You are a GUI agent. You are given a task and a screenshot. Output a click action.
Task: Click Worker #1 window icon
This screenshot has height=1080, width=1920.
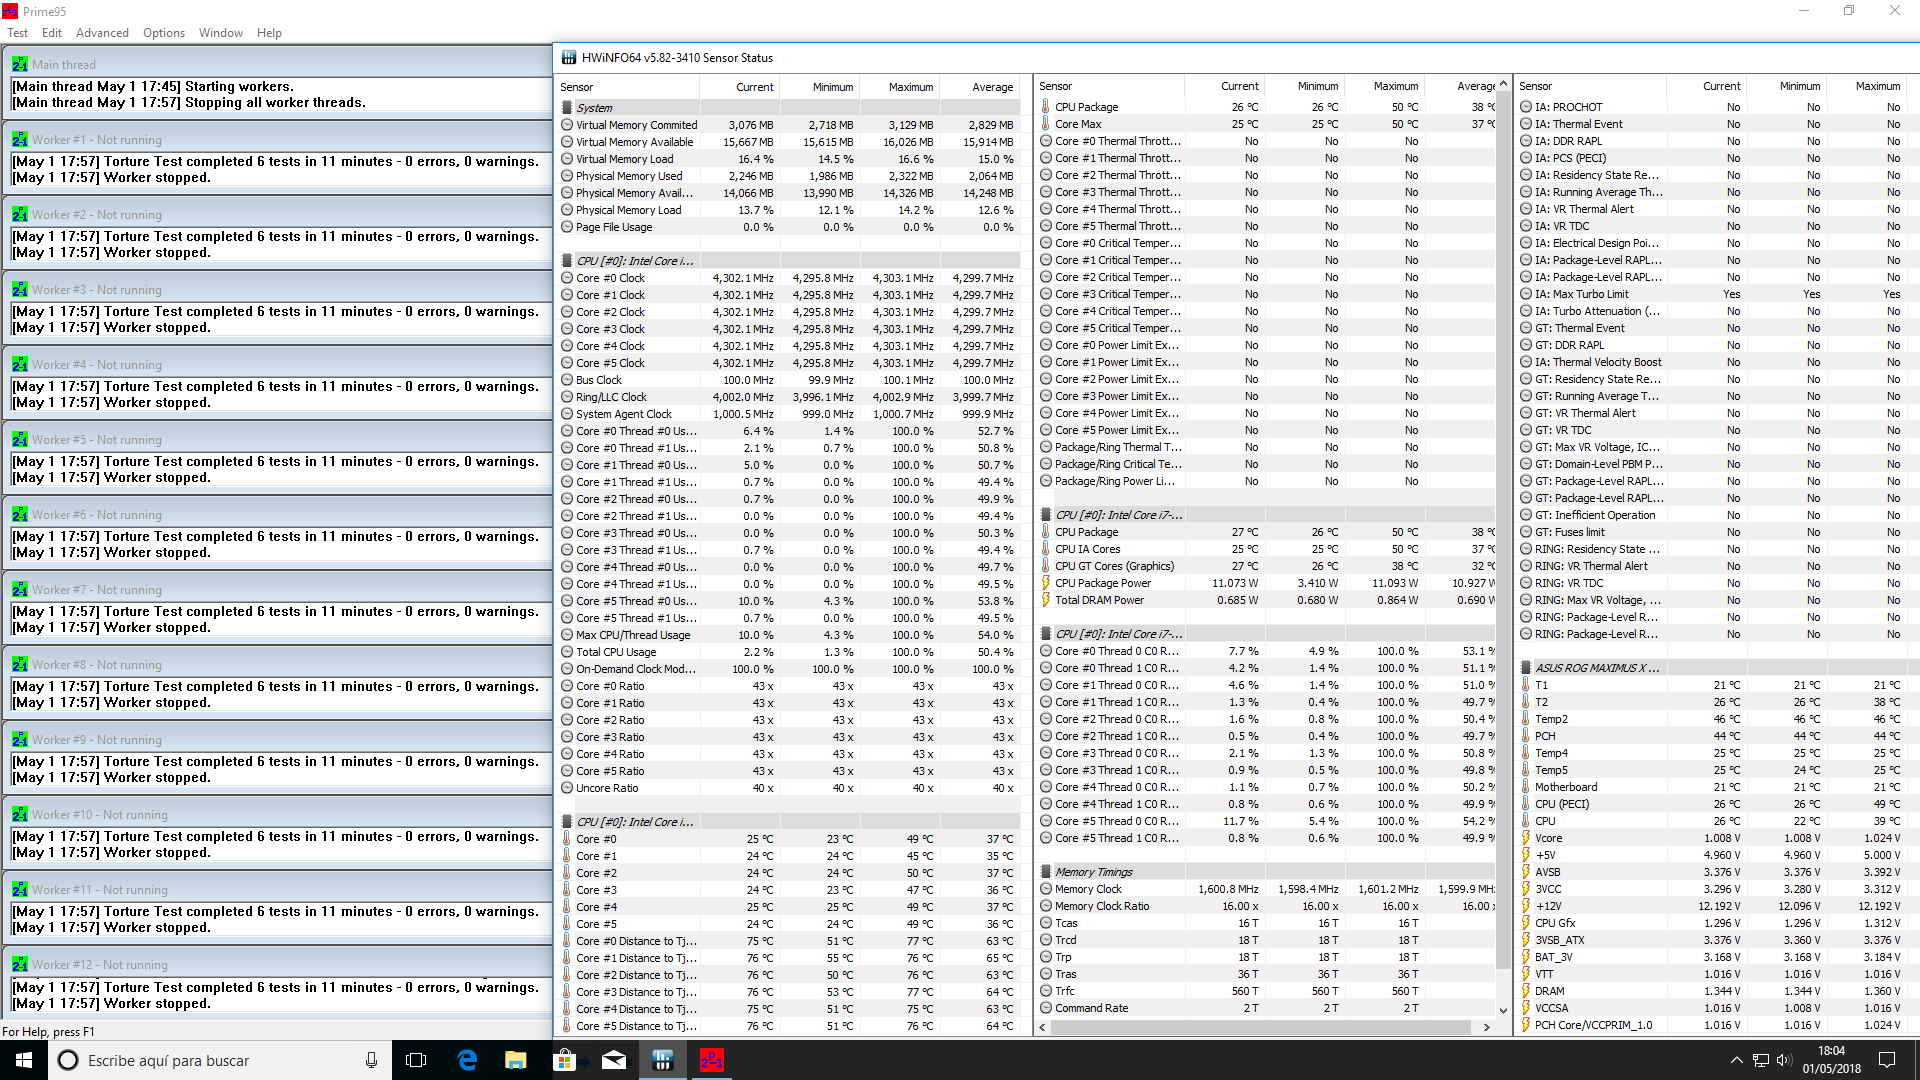tap(19, 139)
